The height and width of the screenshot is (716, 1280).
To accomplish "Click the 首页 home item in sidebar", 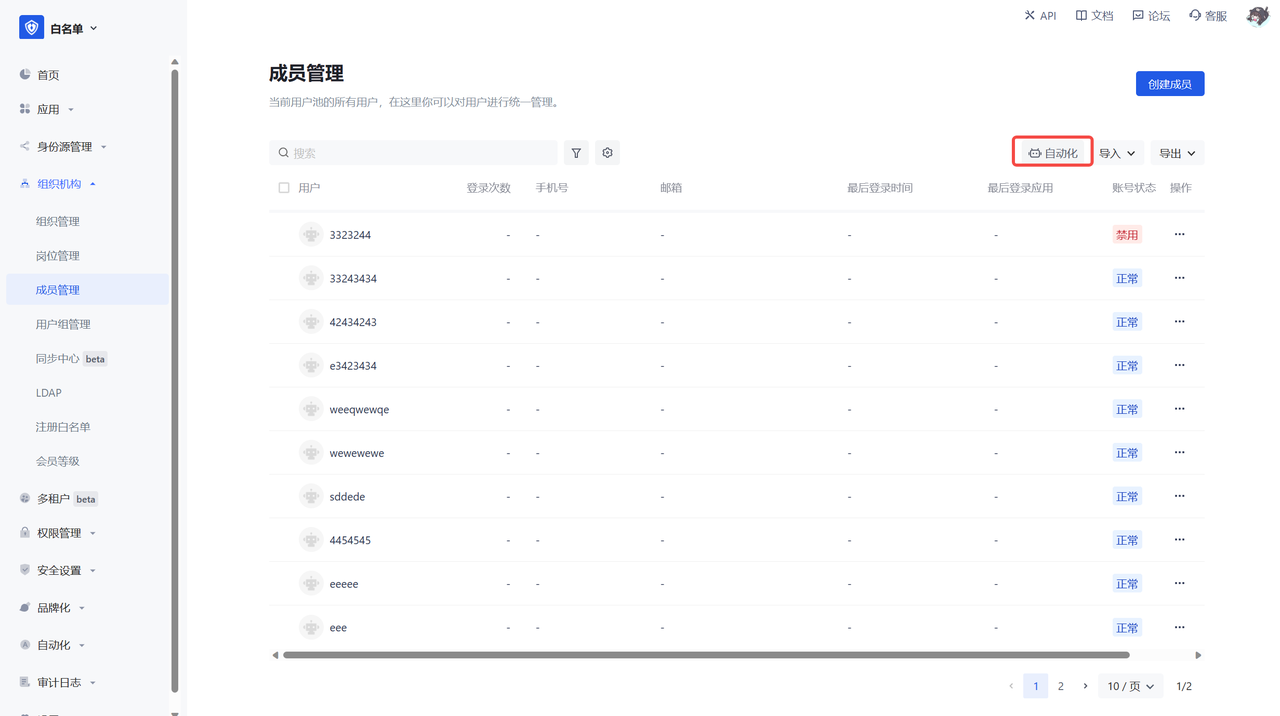I will point(48,75).
